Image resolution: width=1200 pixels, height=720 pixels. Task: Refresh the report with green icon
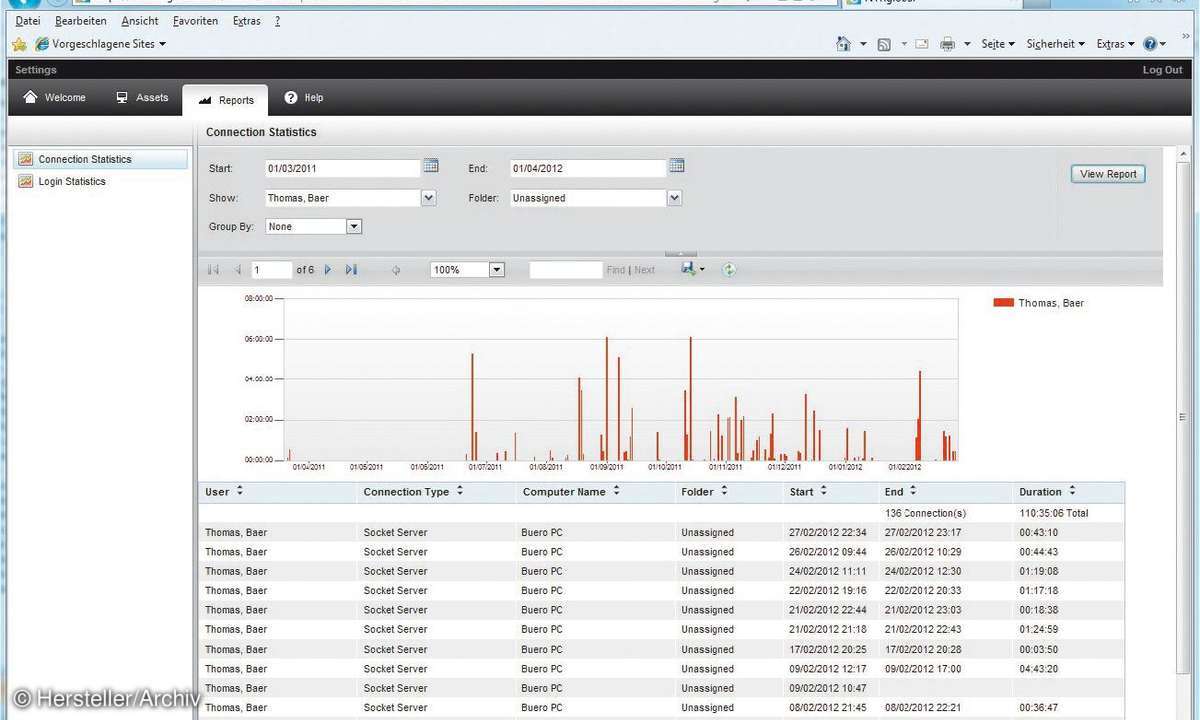(729, 270)
